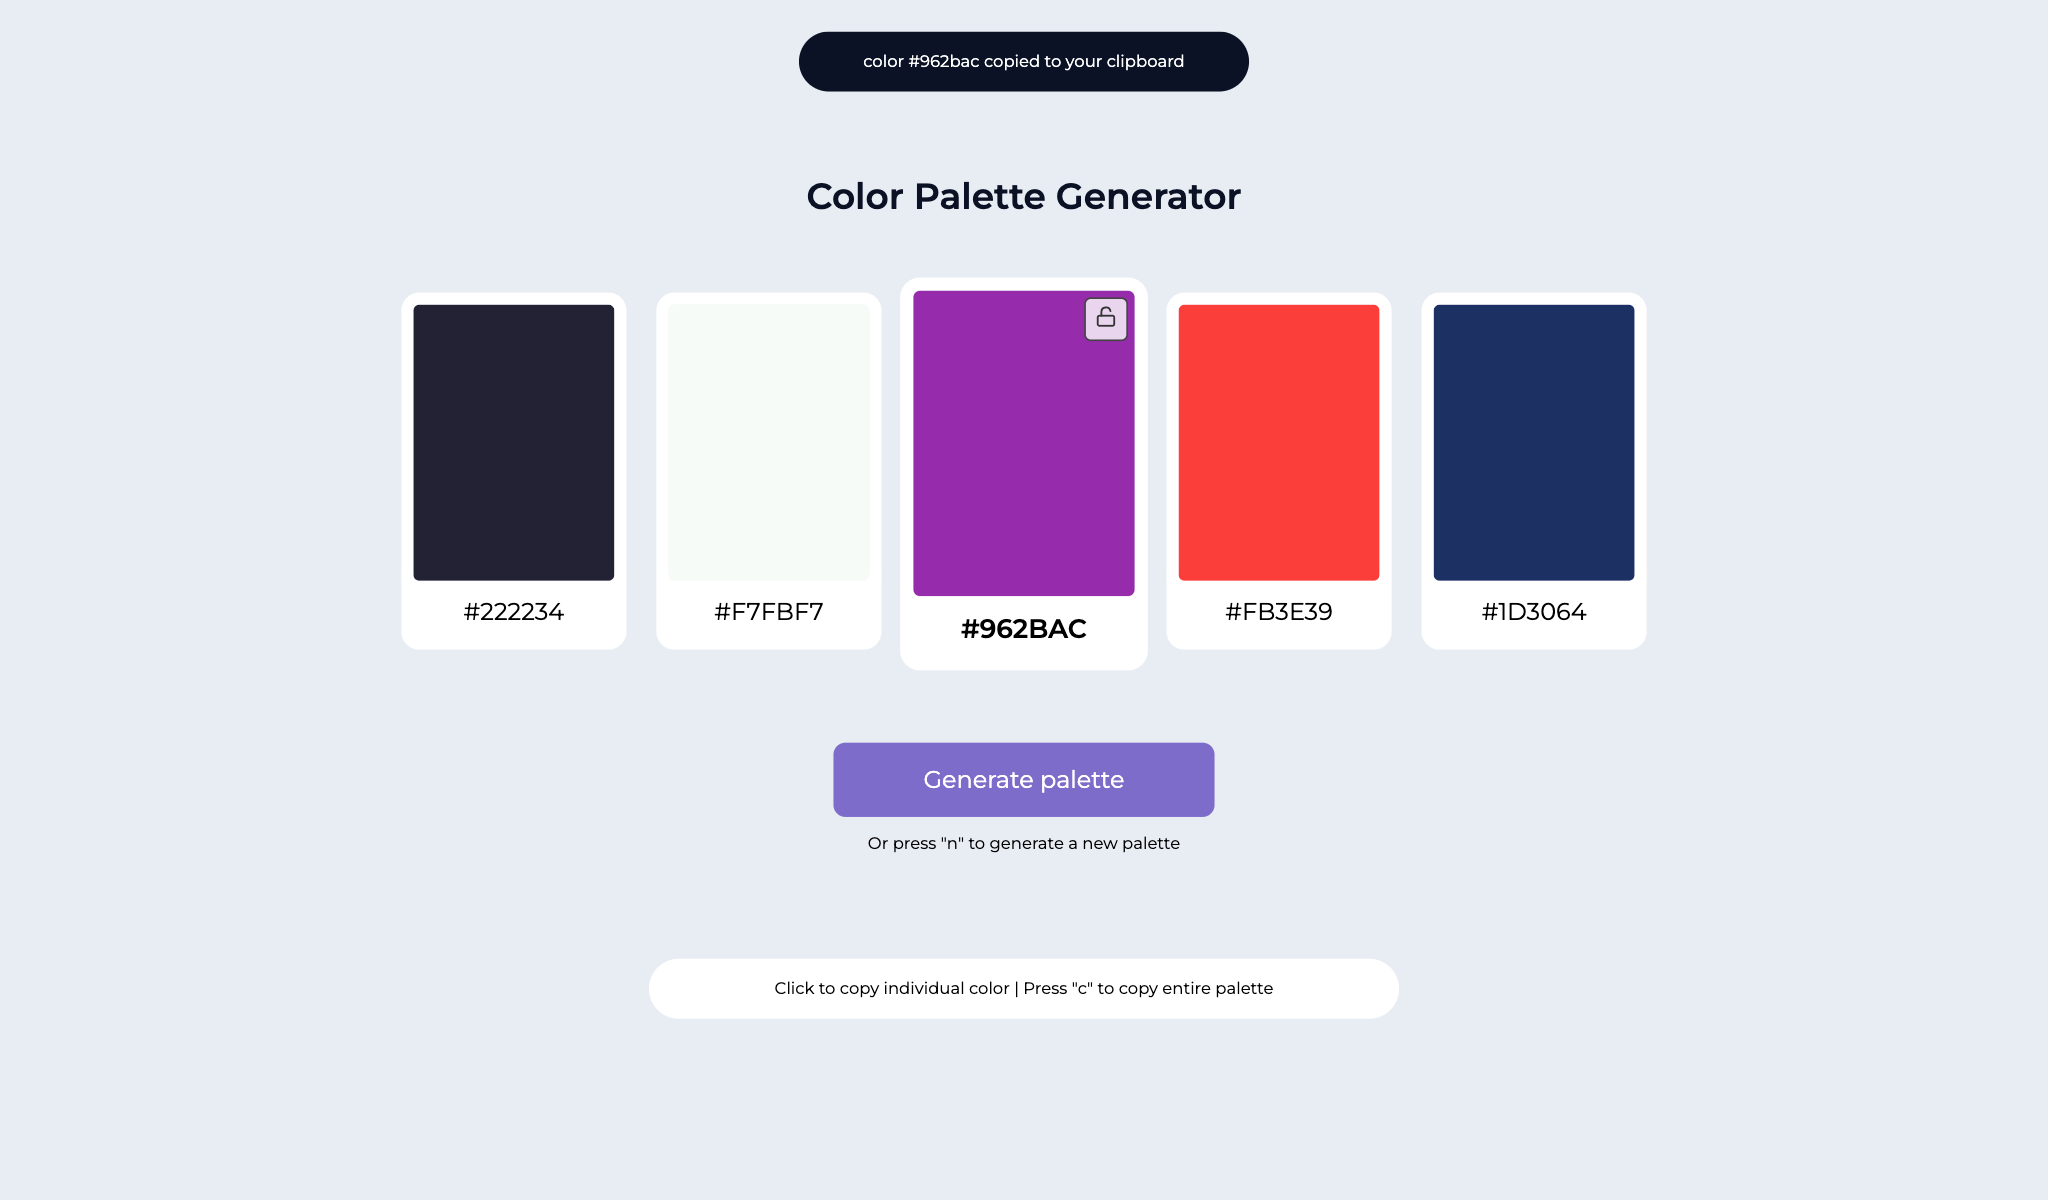The width and height of the screenshot is (2048, 1200).
Task: Click the bold #962BAC hex label
Action: 1023,629
